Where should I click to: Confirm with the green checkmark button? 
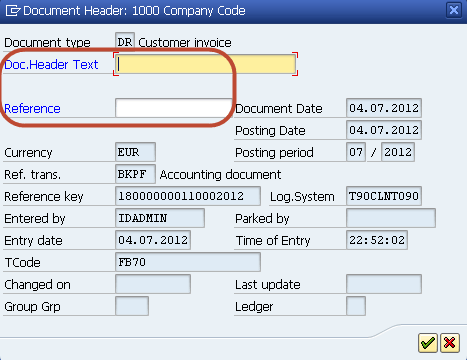(428, 343)
